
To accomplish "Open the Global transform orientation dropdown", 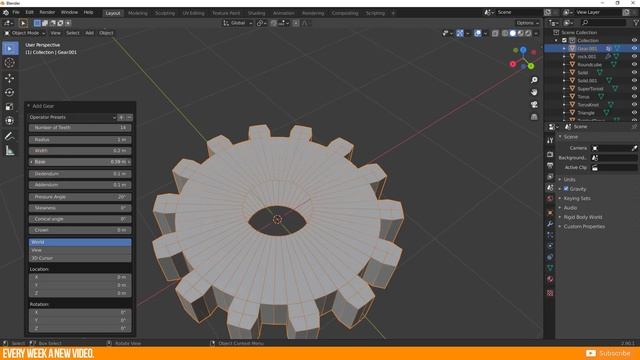I will (238, 23).
